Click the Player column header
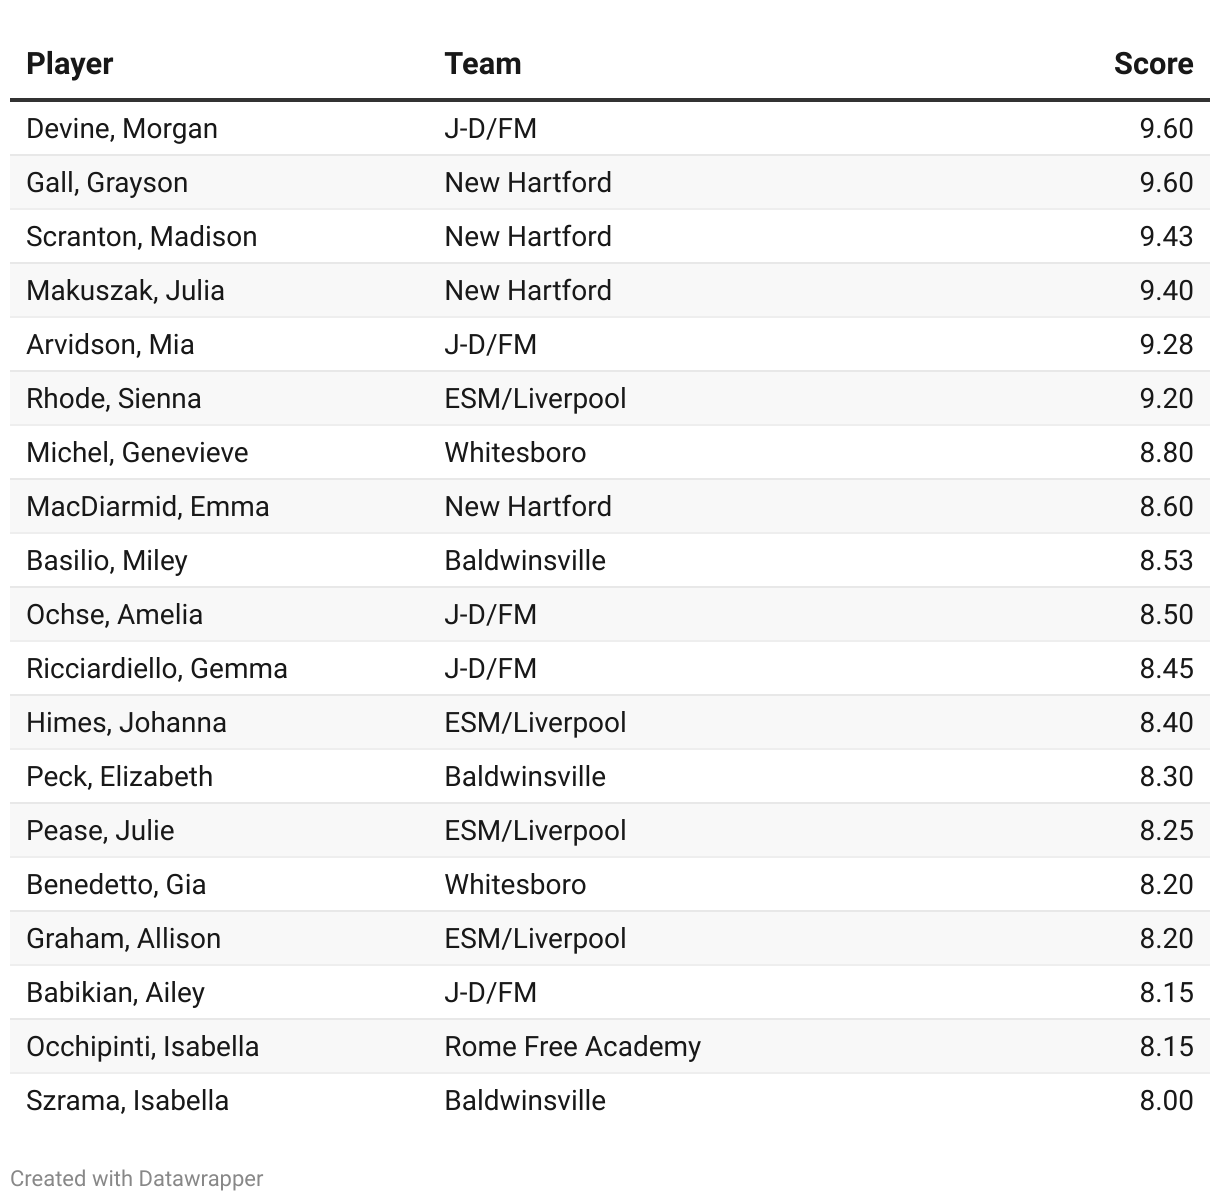1220x1202 pixels. pyautogui.click(x=69, y=63)
